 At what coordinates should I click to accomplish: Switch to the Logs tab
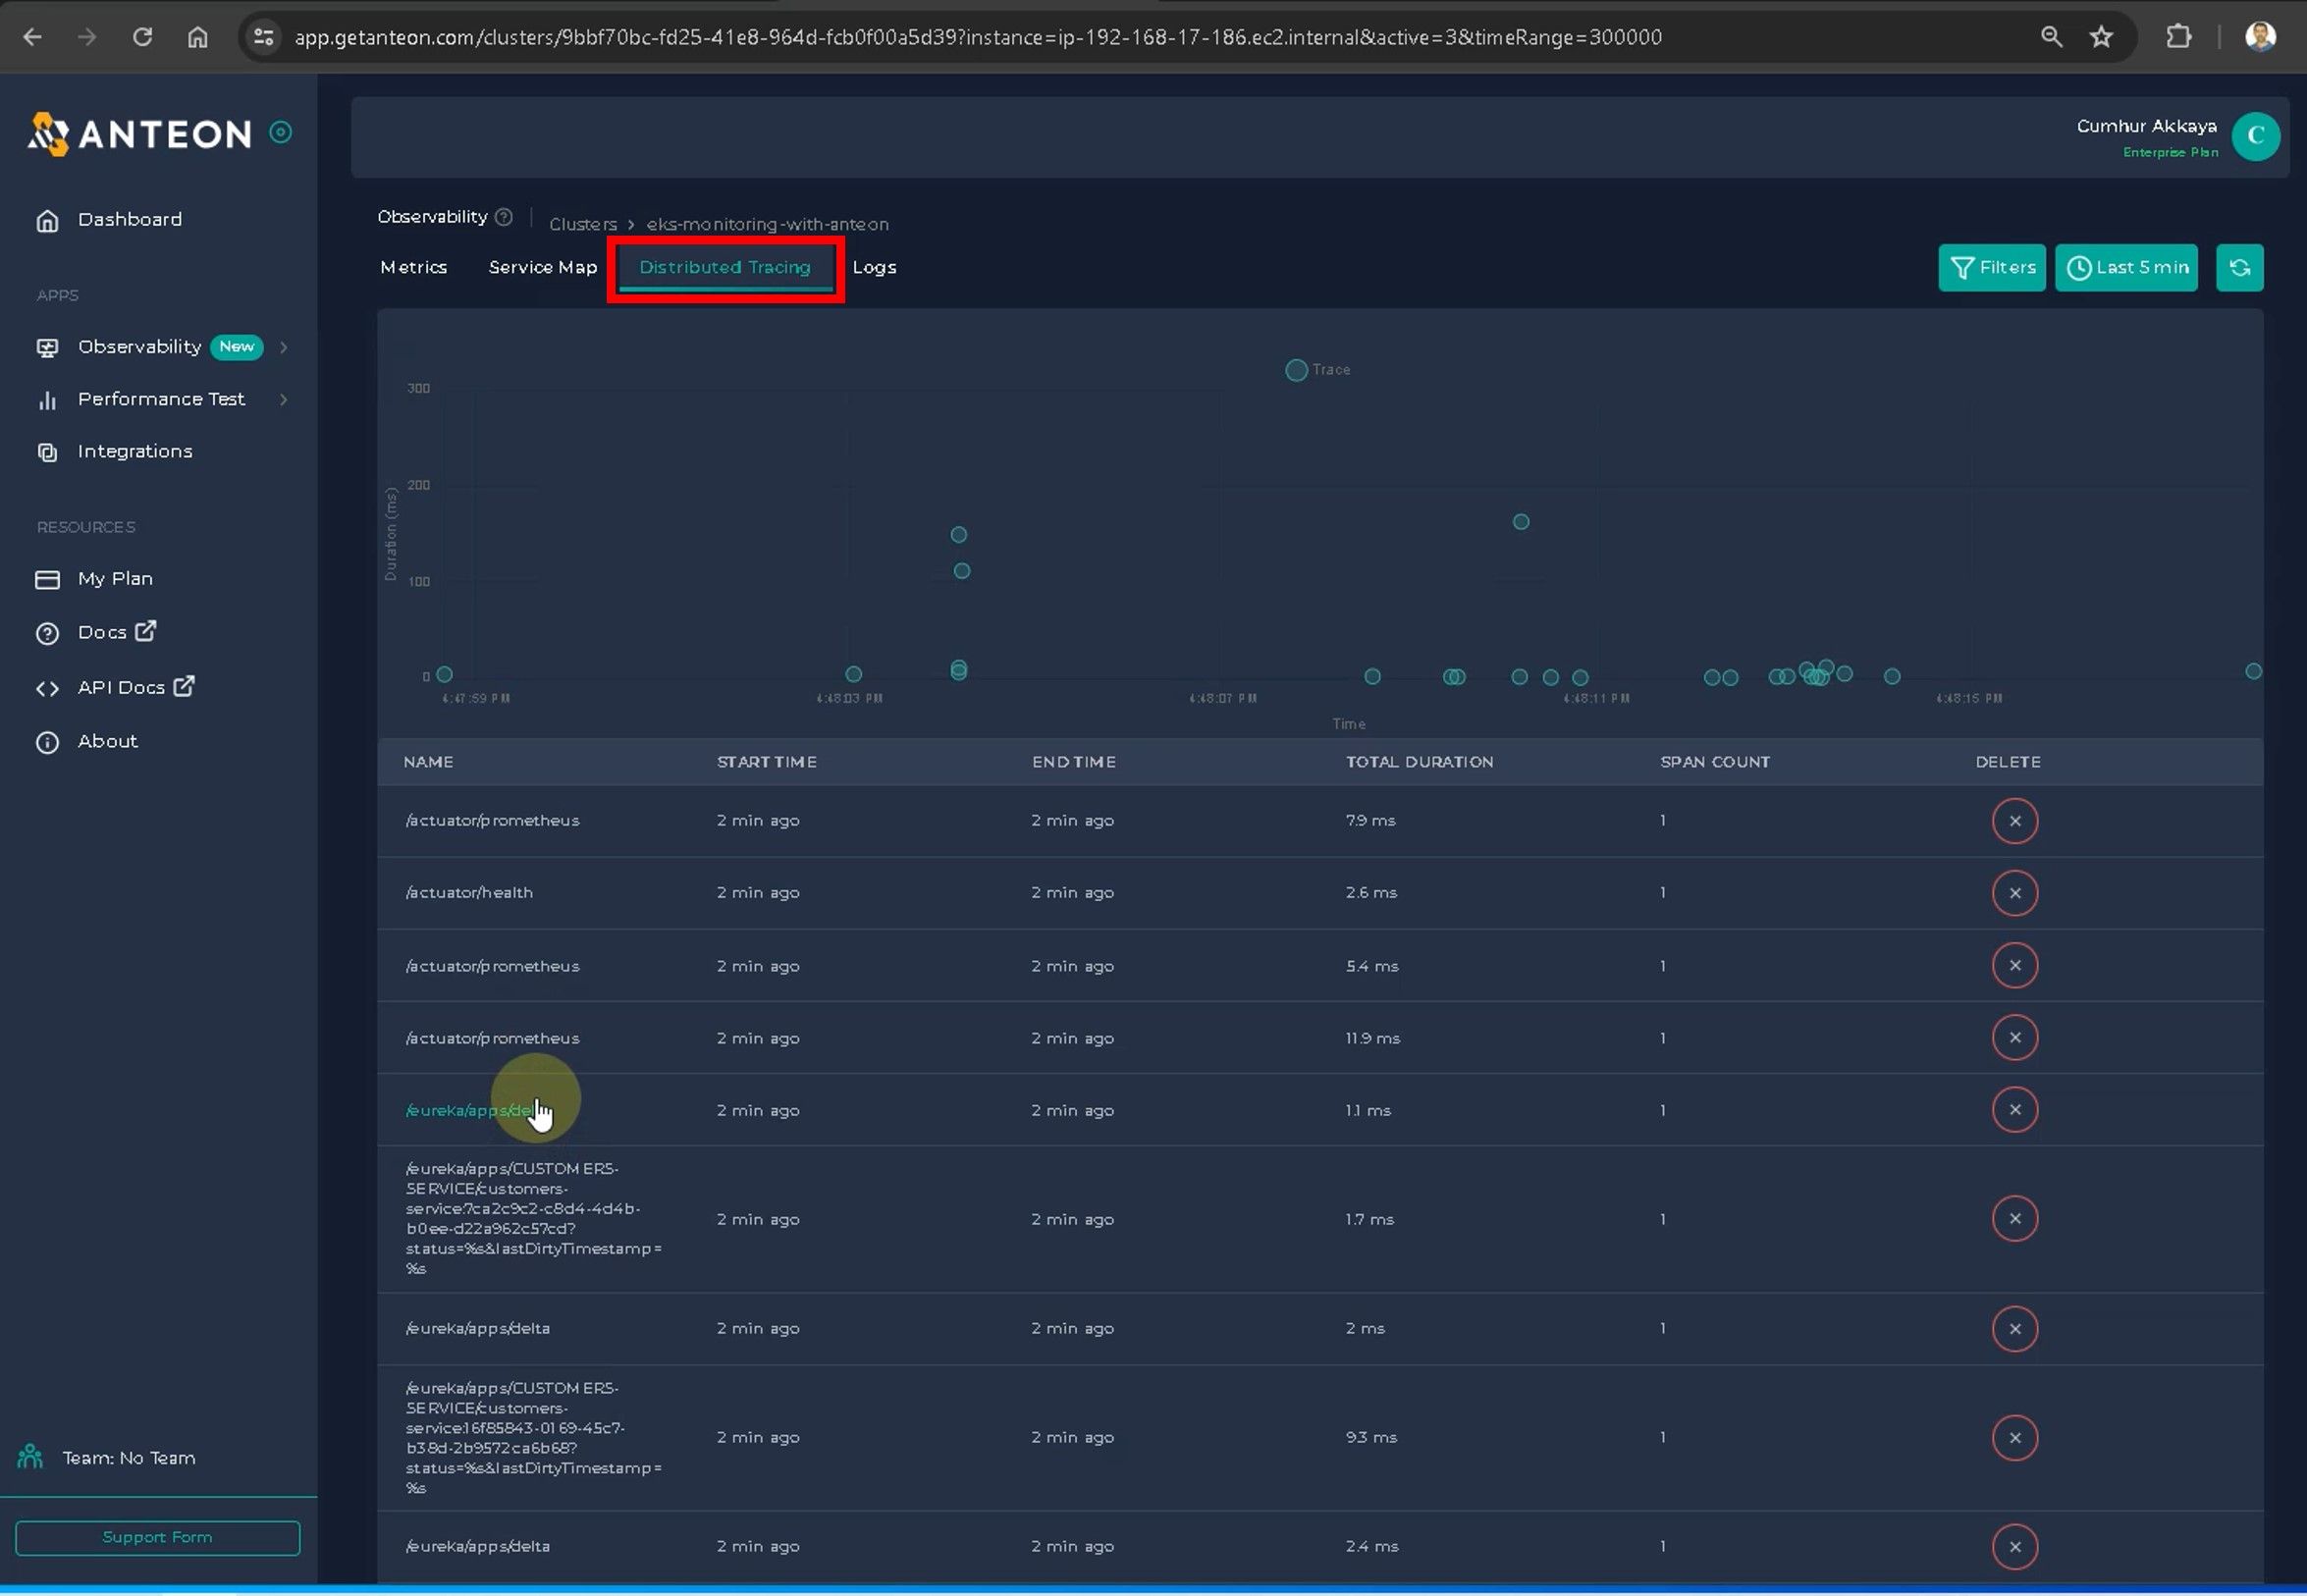click(874, 268)
